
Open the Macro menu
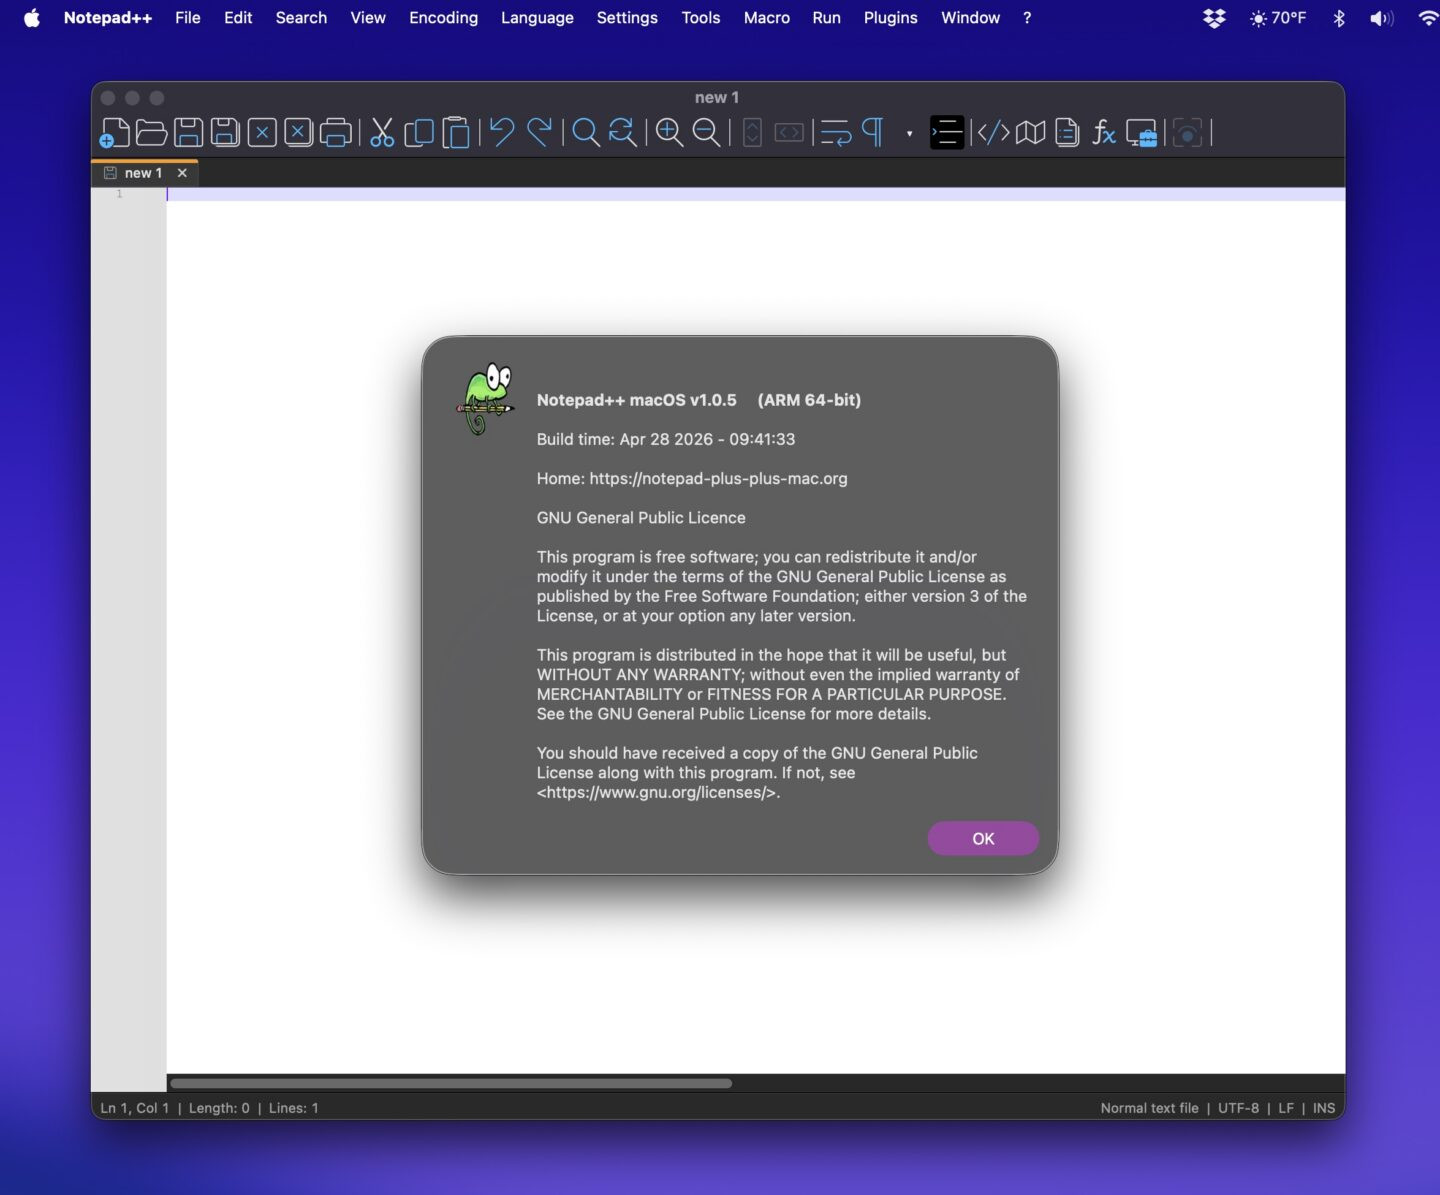(x=766, y=18)
